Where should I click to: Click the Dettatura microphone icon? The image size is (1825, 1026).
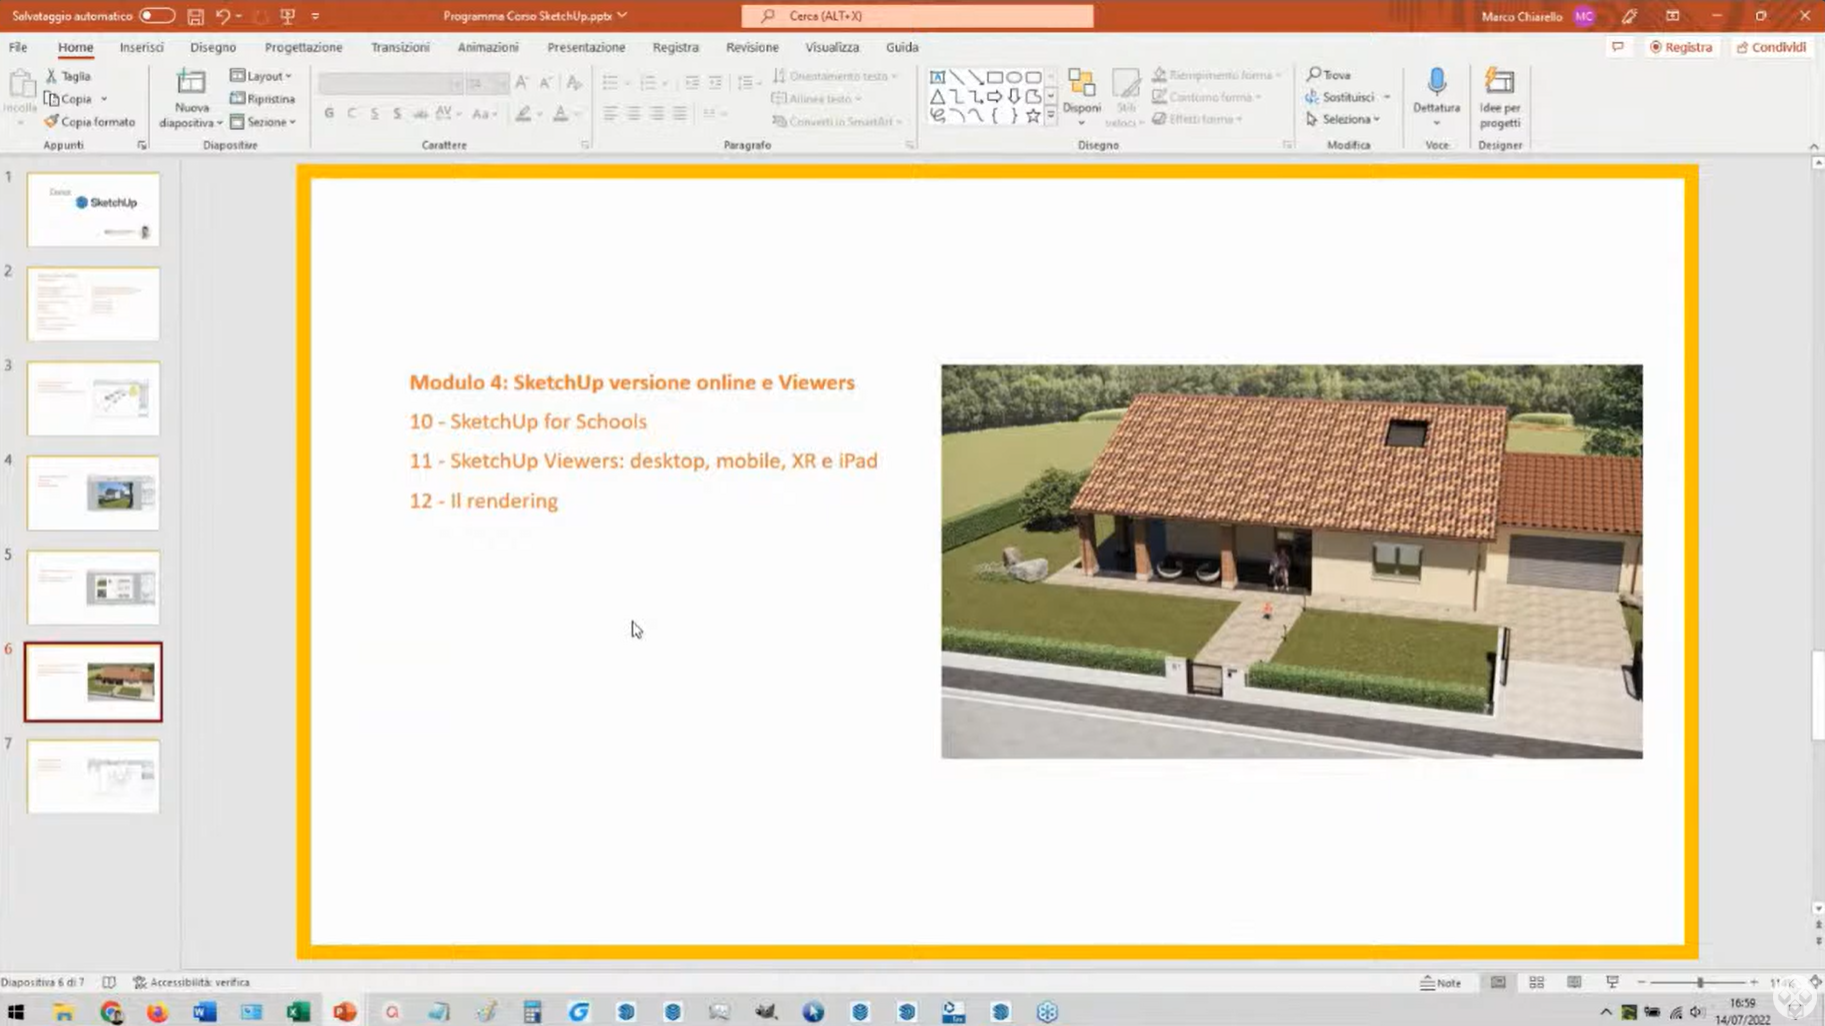1436,82
